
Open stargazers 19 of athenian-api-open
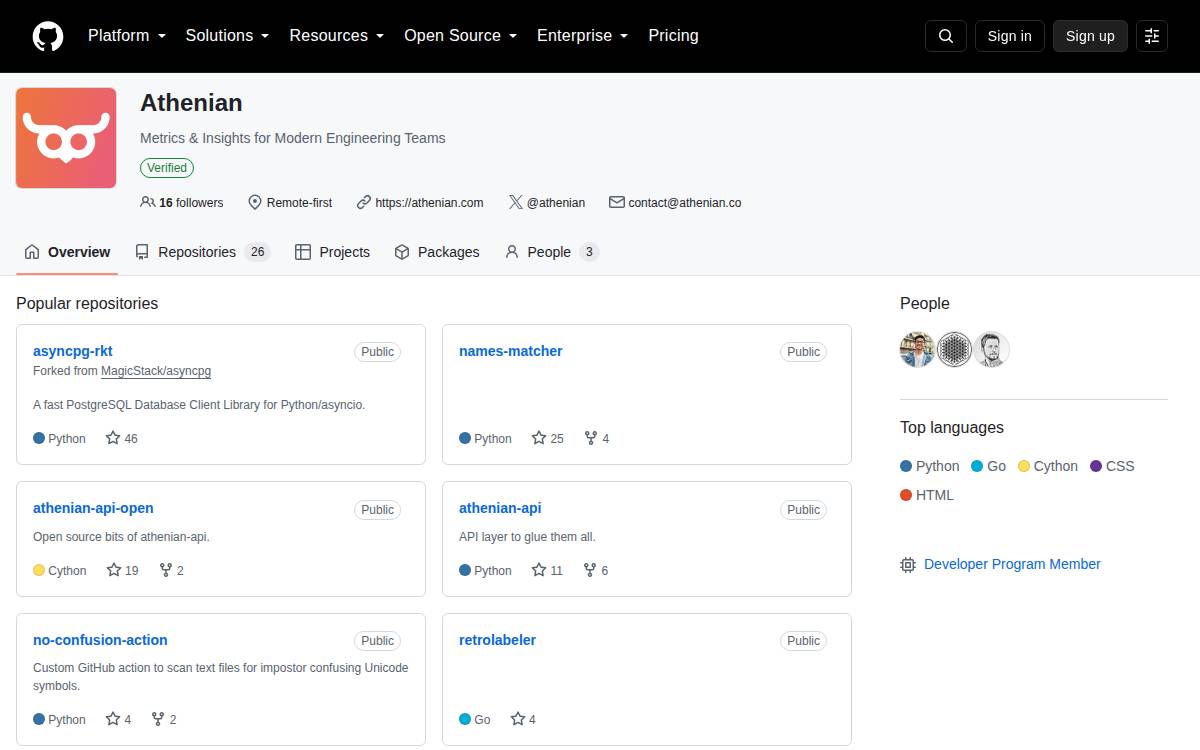point(122,570)
